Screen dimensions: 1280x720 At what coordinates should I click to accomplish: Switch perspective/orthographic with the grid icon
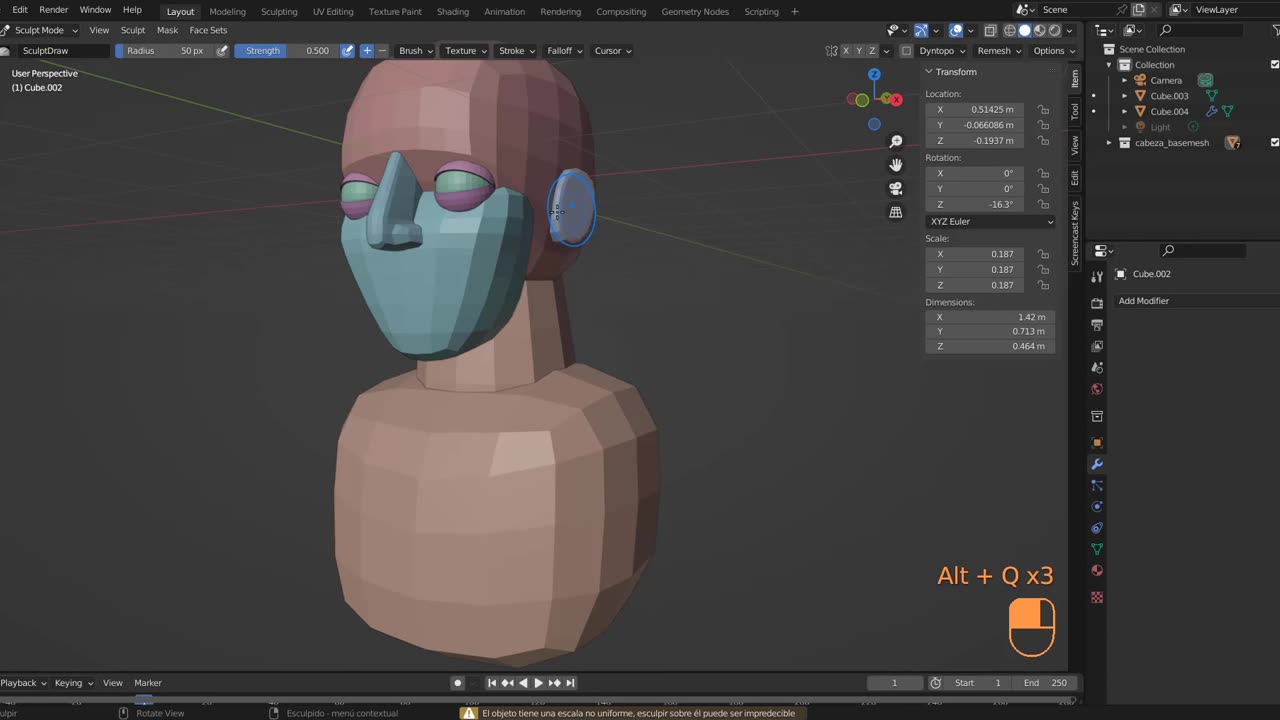tap(896, 212)
